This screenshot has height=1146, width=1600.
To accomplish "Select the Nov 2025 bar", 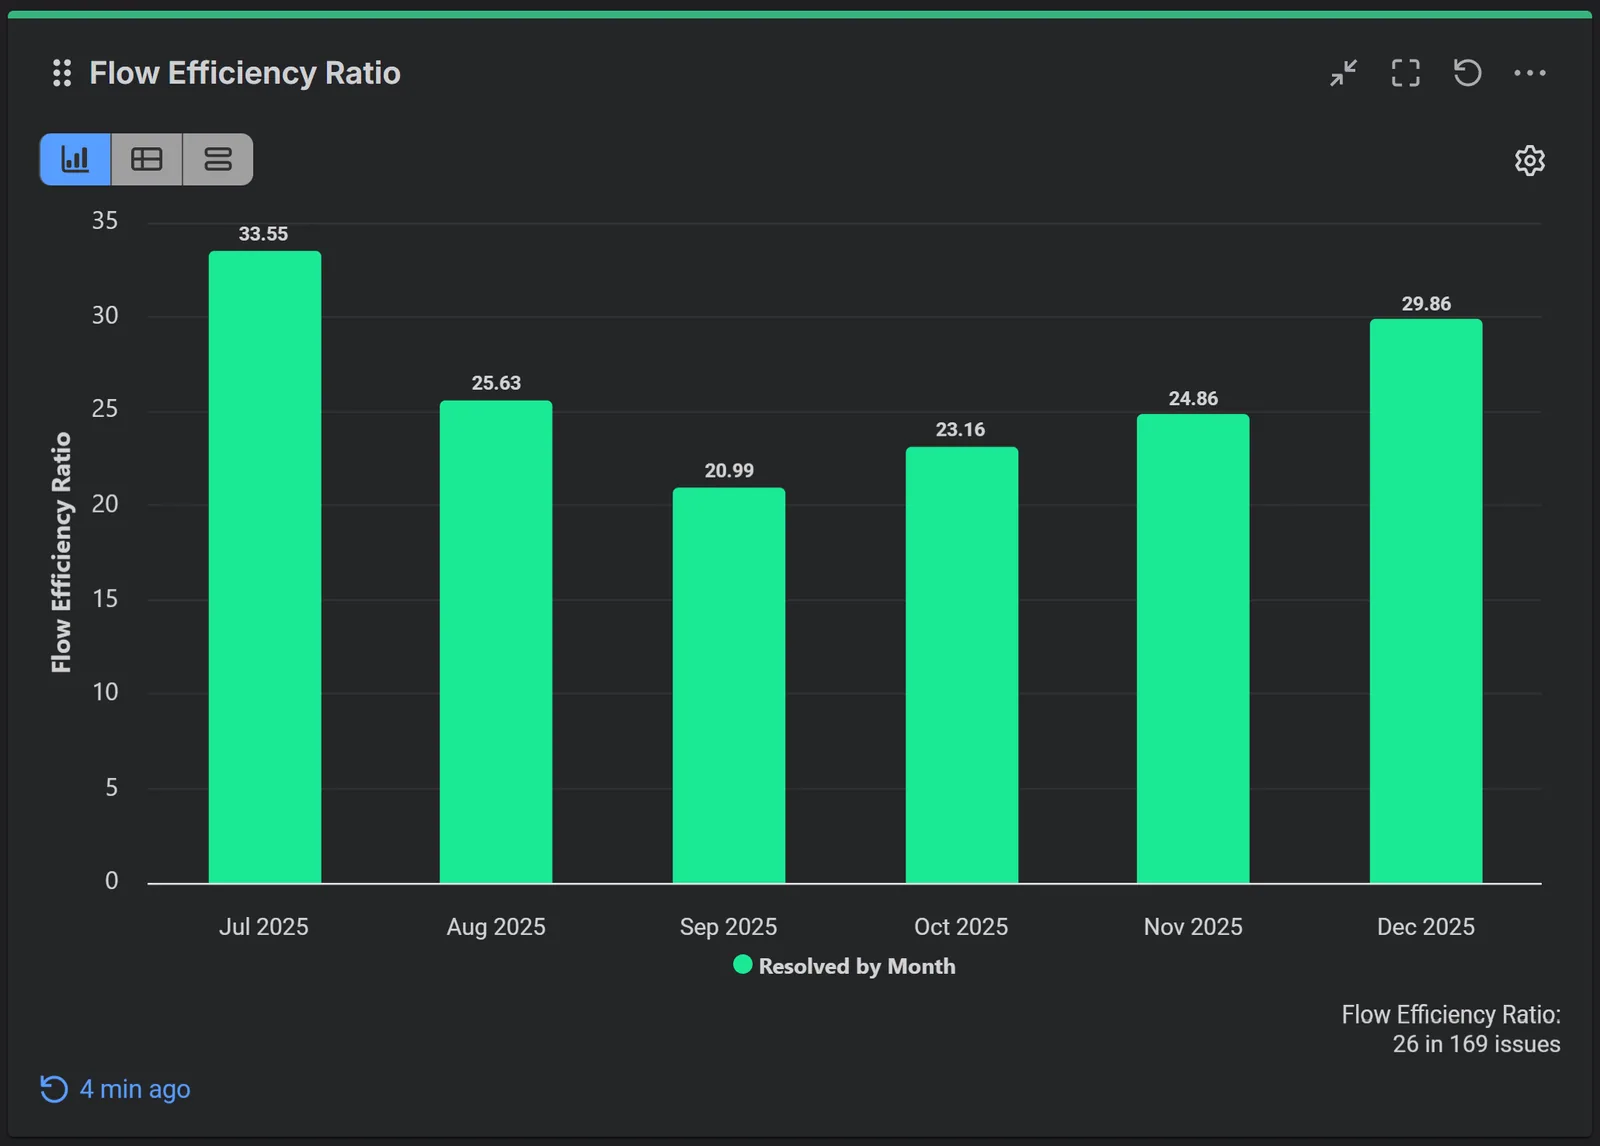I will click(x=1193, y=649).
